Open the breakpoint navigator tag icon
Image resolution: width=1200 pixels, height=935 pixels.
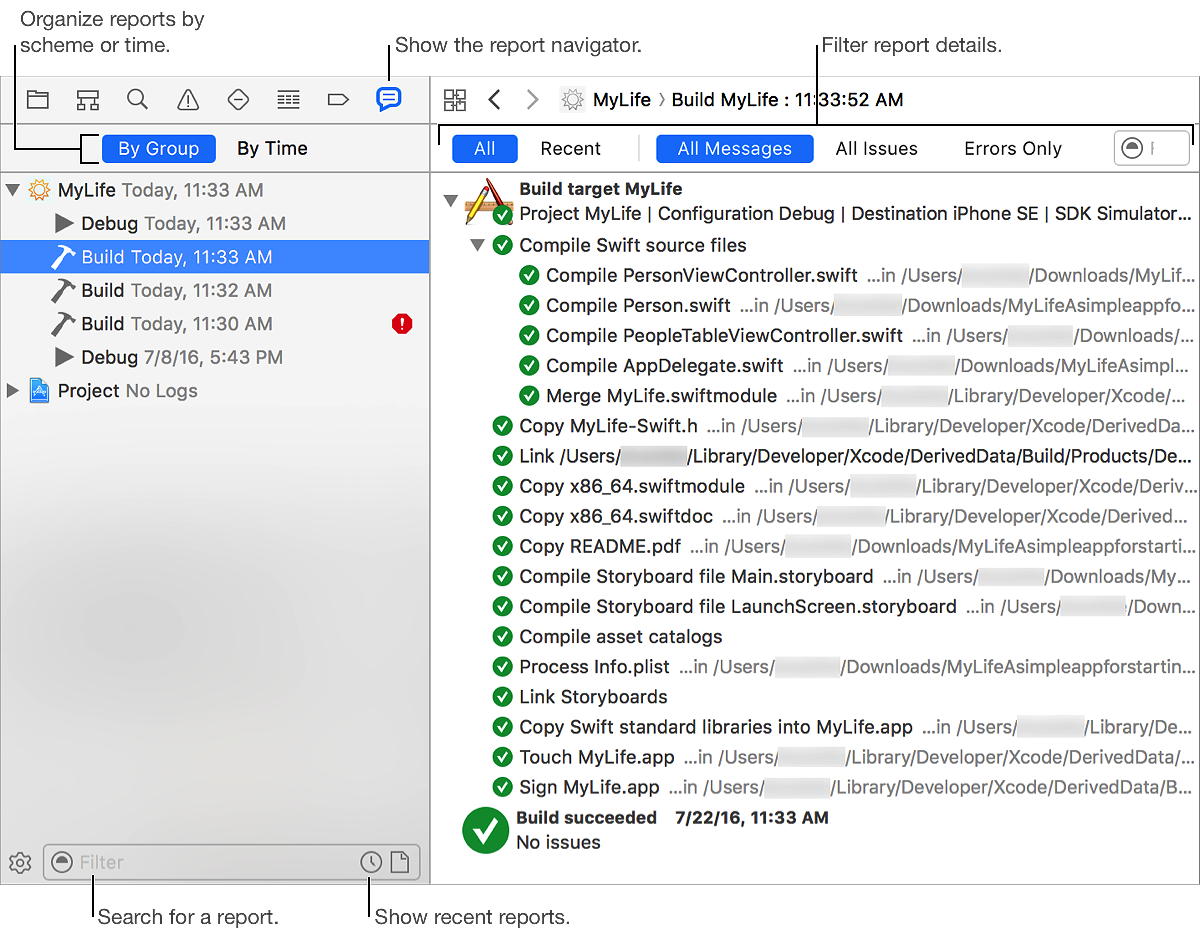coord(338,99)
